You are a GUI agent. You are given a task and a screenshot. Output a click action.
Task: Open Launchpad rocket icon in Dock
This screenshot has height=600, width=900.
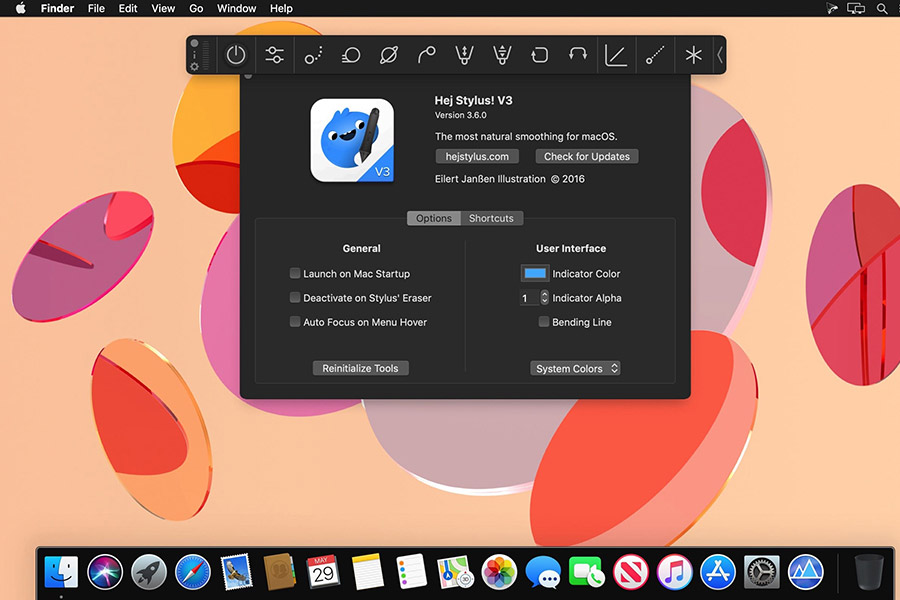point(149,572)
